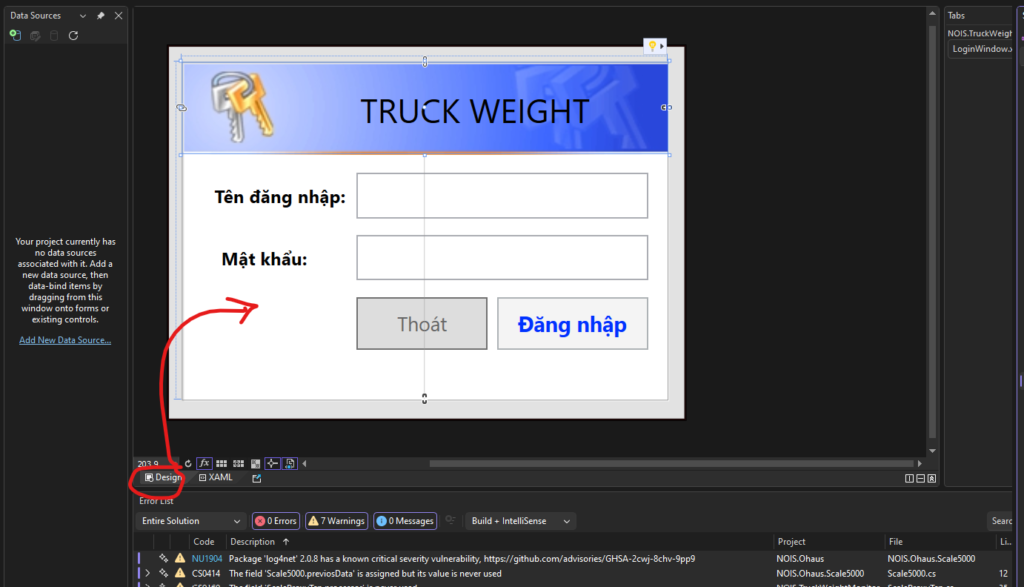This screenshot has height=587, width=1024.
Task: Toggle the 7 Warnings filter
Action: pyautogui.click(x=336, y=521)
